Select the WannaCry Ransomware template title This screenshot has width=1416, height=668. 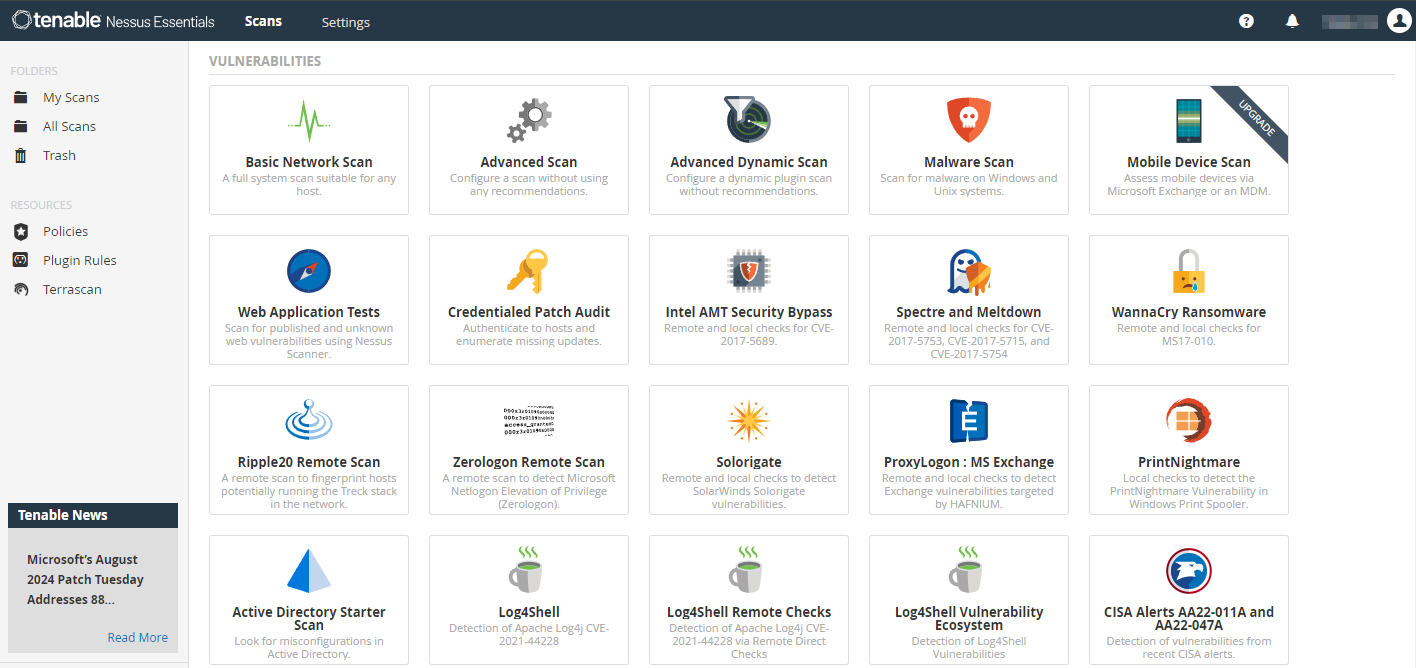pos(1189,312)
